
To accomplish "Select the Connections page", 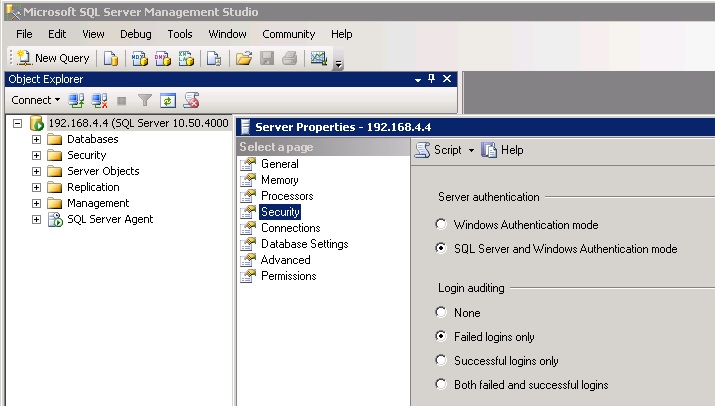I will 290,228.
